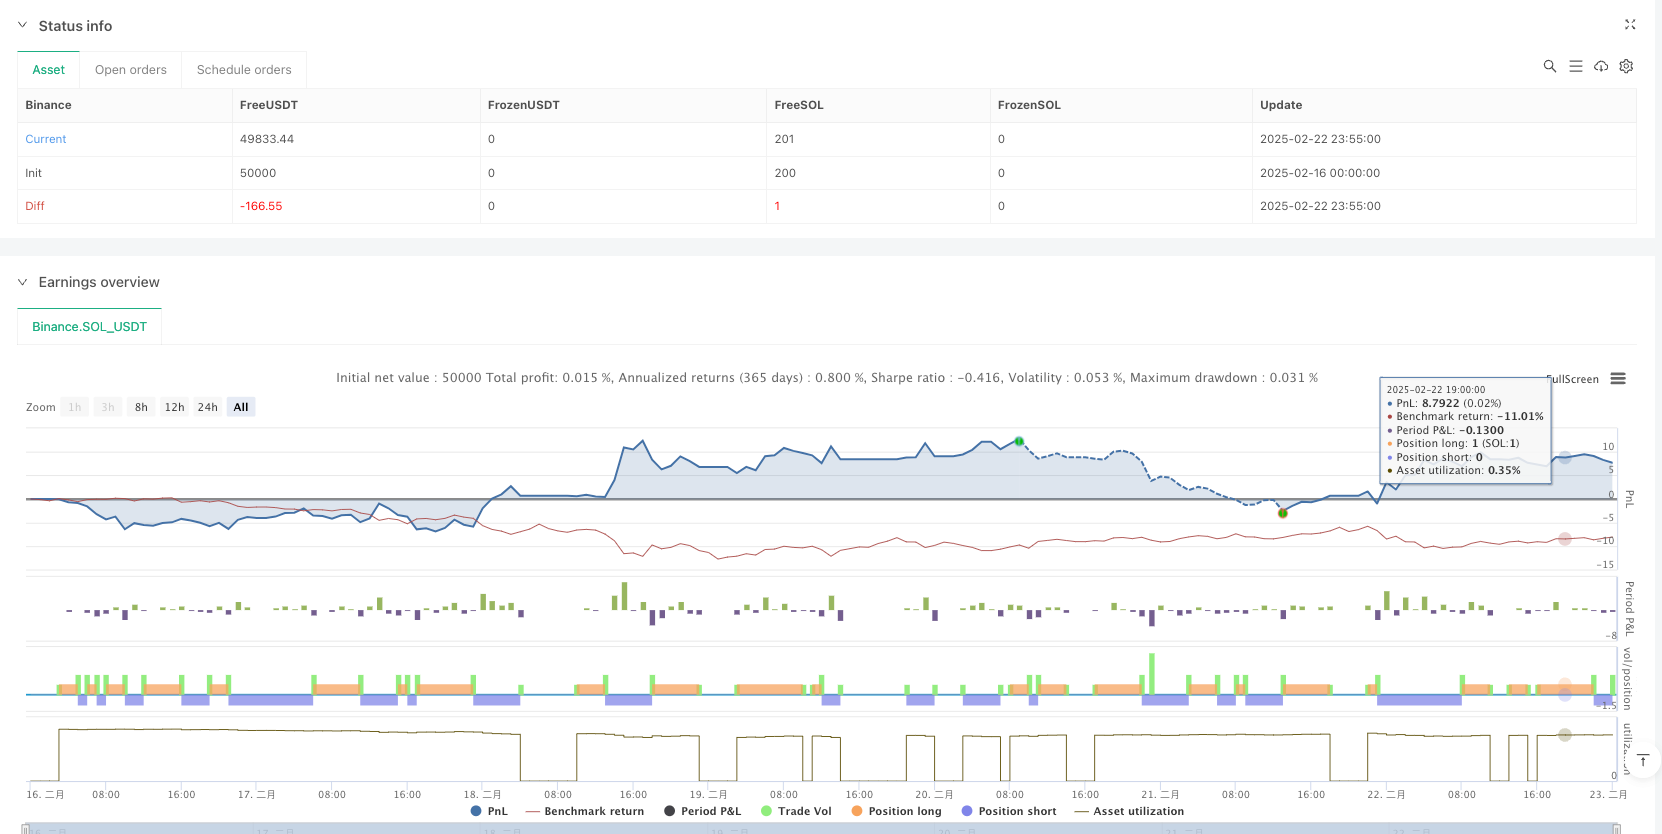1662x834 pixels.
Task: Click the cloud download icon
Action: [1601, 66]
